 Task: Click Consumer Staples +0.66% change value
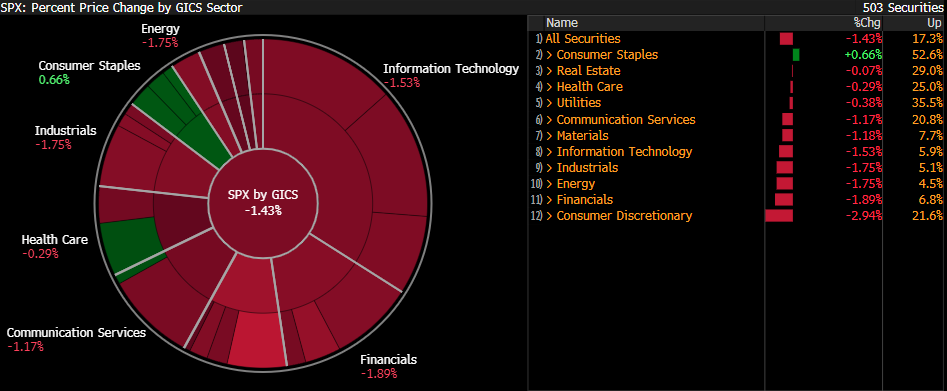(x=862, y=54)
